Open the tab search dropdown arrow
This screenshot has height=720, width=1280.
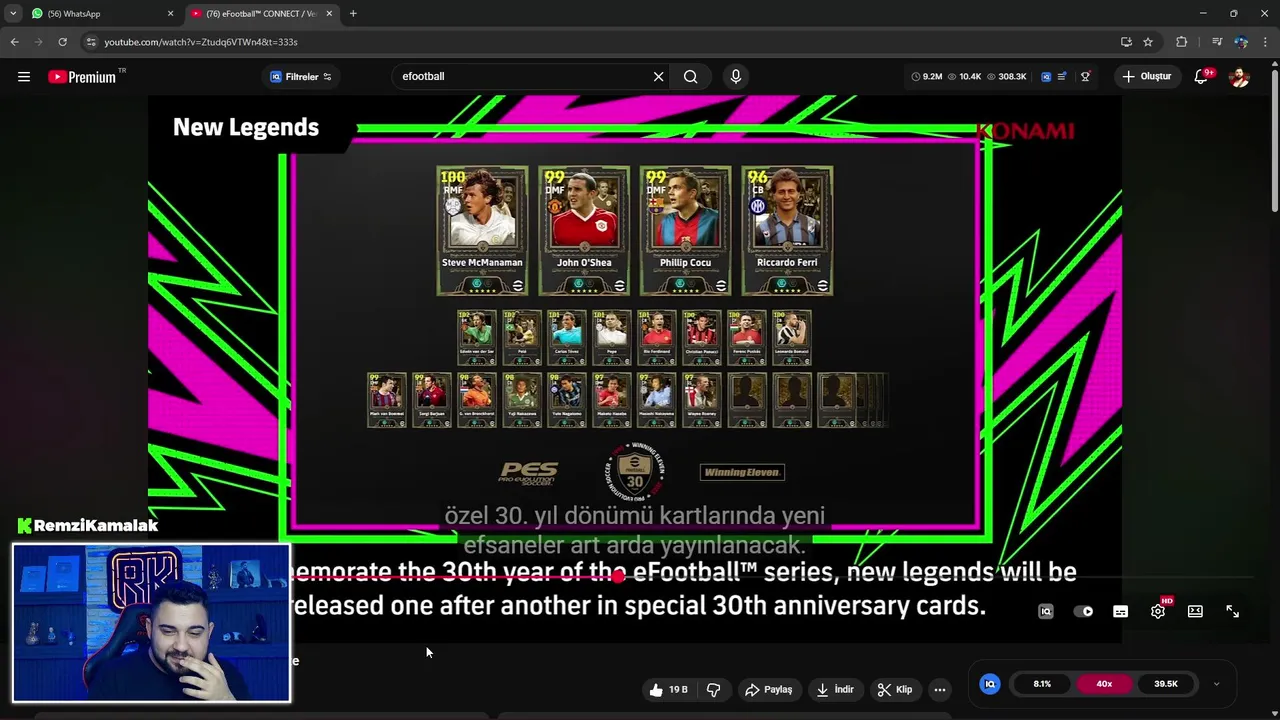pyautogui.click(x=13, y=14)
